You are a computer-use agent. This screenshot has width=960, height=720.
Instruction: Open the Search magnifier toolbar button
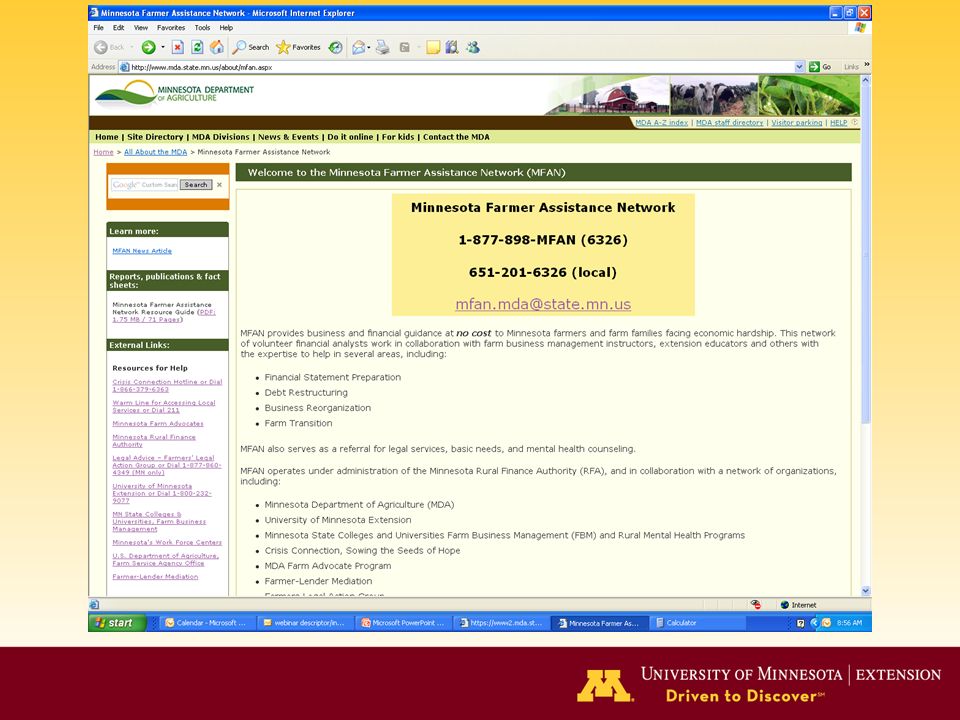[x=251, y=47]
